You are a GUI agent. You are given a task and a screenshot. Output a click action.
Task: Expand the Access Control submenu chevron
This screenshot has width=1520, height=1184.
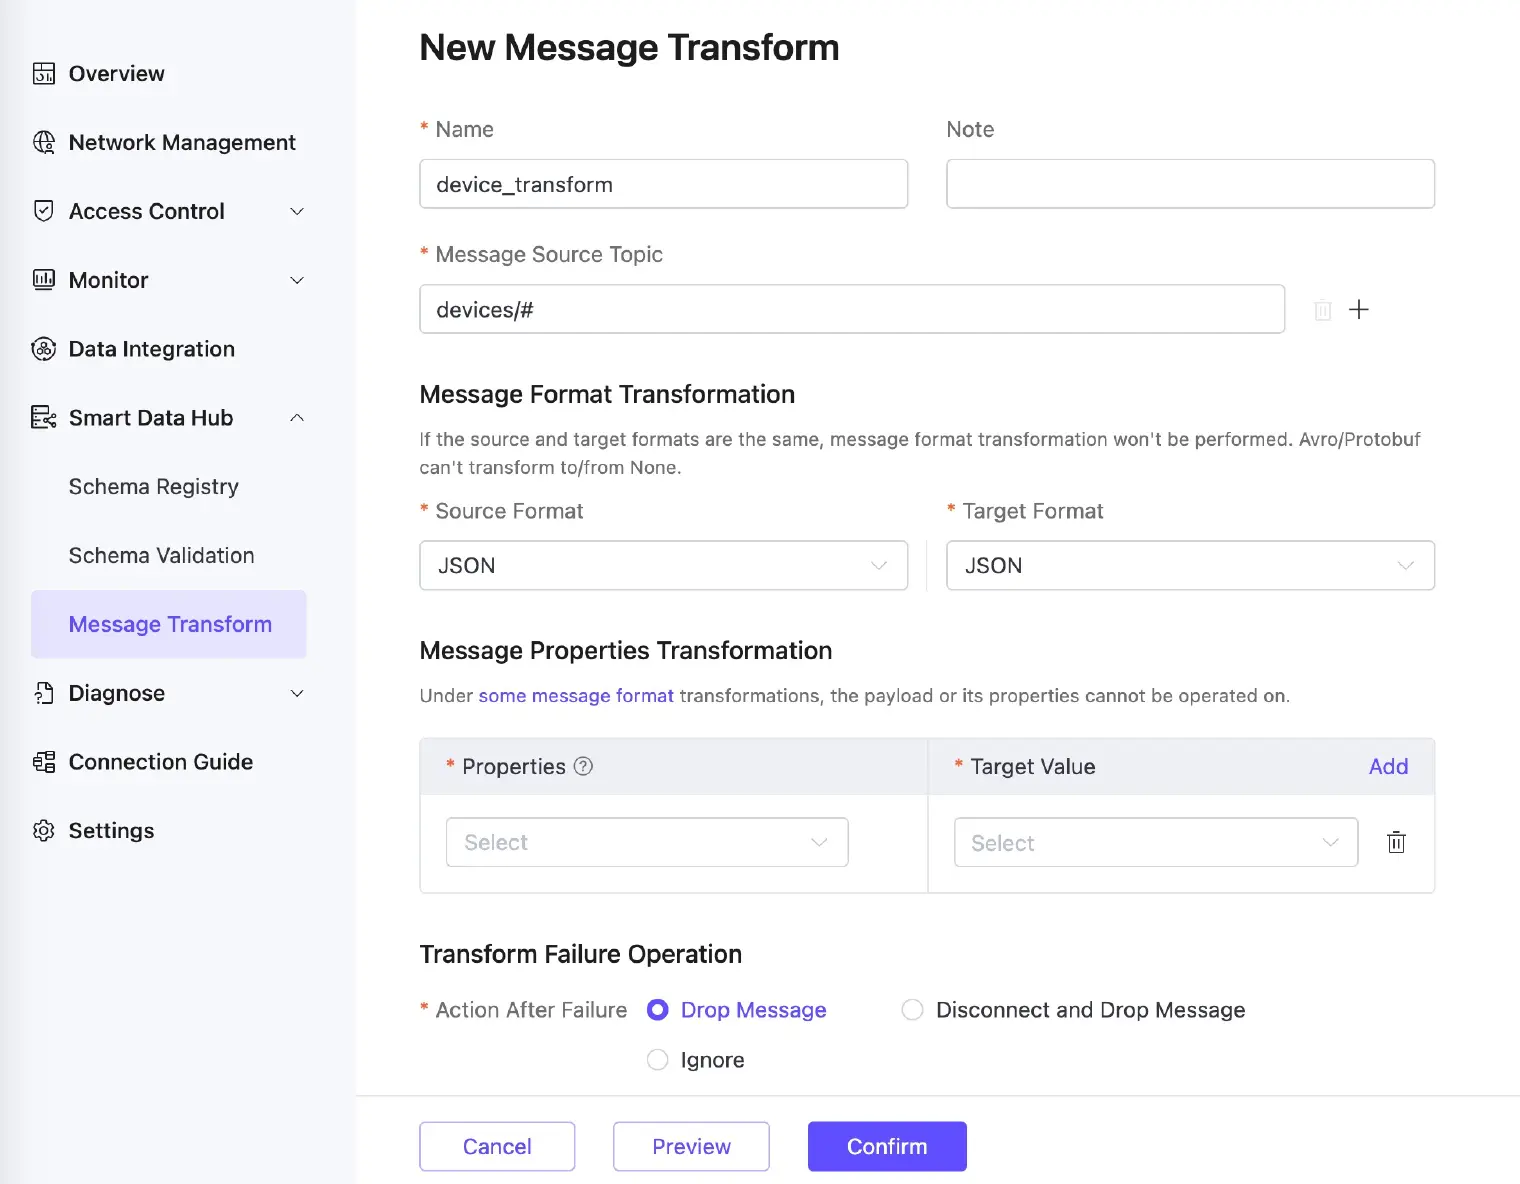click(297, 211)
